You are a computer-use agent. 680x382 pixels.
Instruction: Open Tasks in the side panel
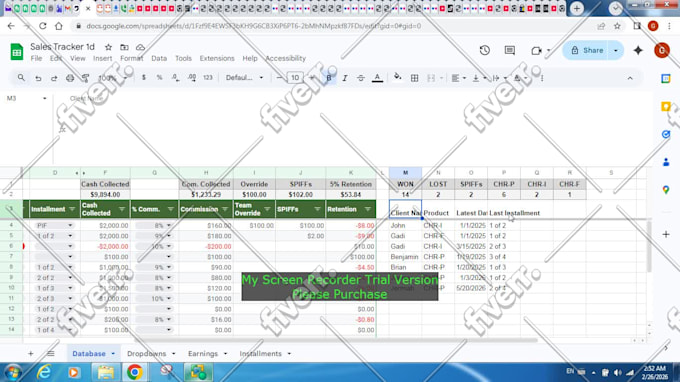pyautogui.click(x=666, y=134)
